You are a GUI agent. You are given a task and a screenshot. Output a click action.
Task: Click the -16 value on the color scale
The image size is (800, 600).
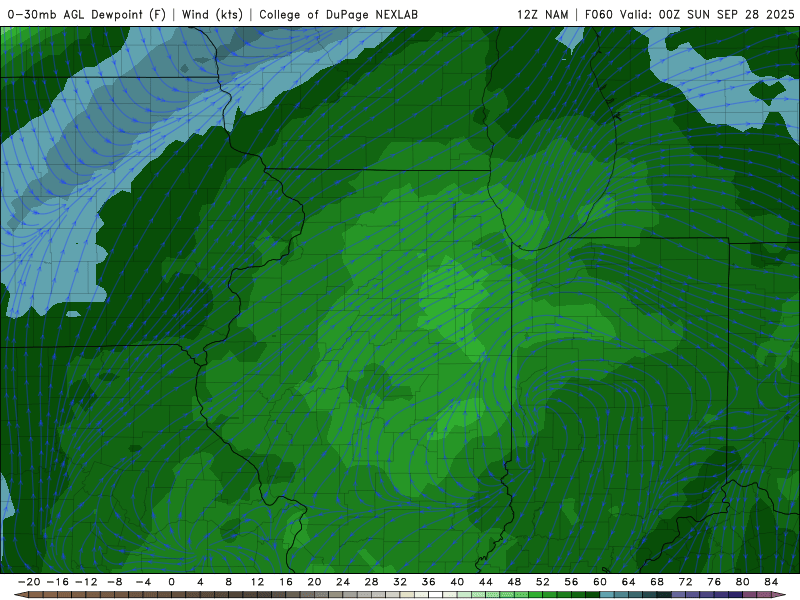click(x=57, y=582)
